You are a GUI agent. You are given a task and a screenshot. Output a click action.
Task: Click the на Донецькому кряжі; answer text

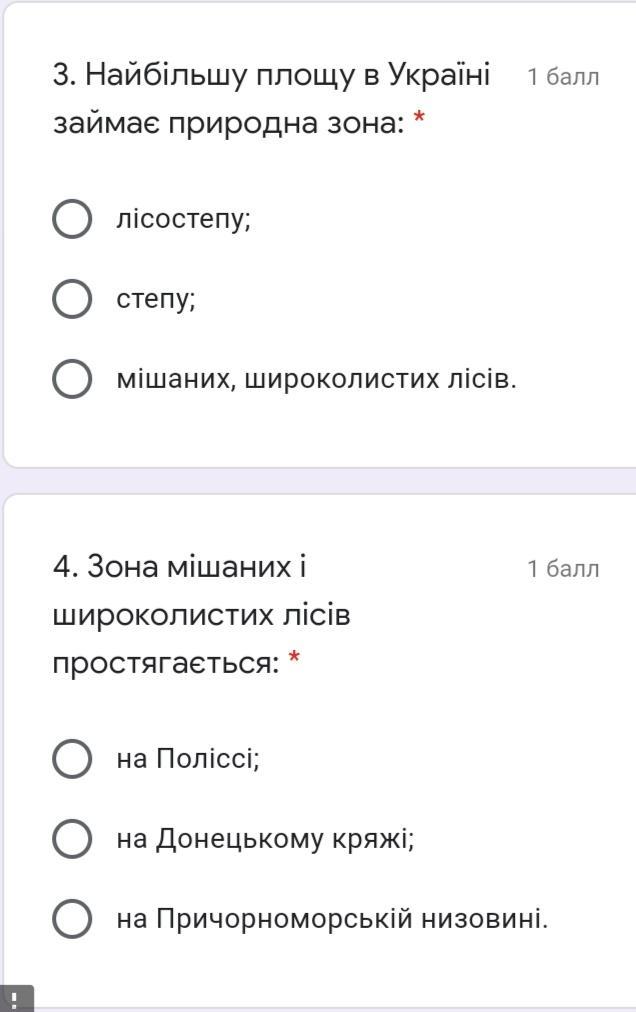[x=265, y=839]
